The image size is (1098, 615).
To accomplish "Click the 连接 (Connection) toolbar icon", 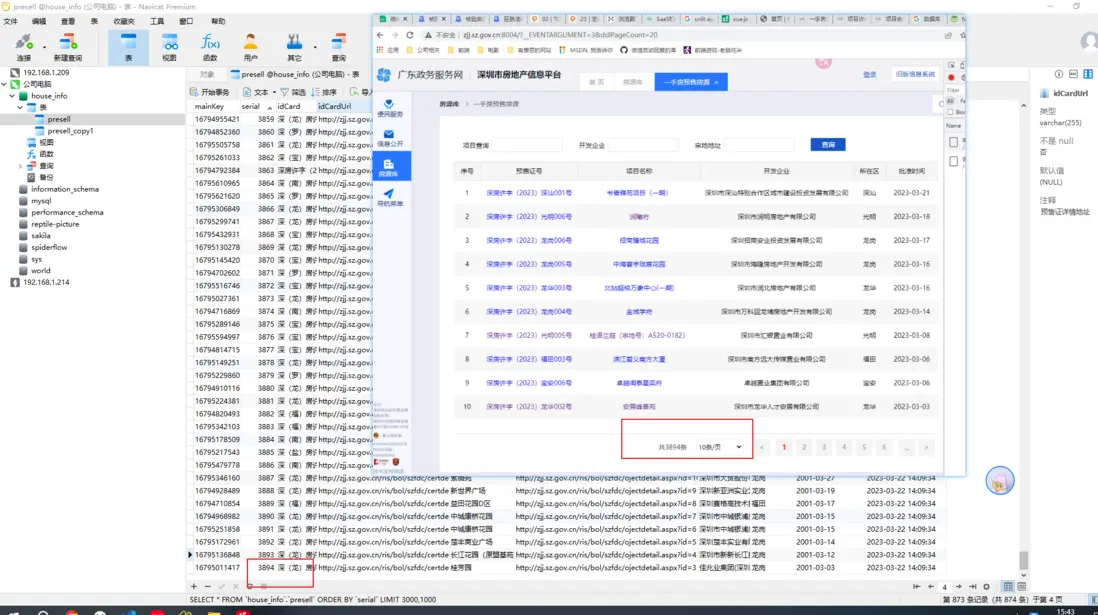I will pos(23,46).
